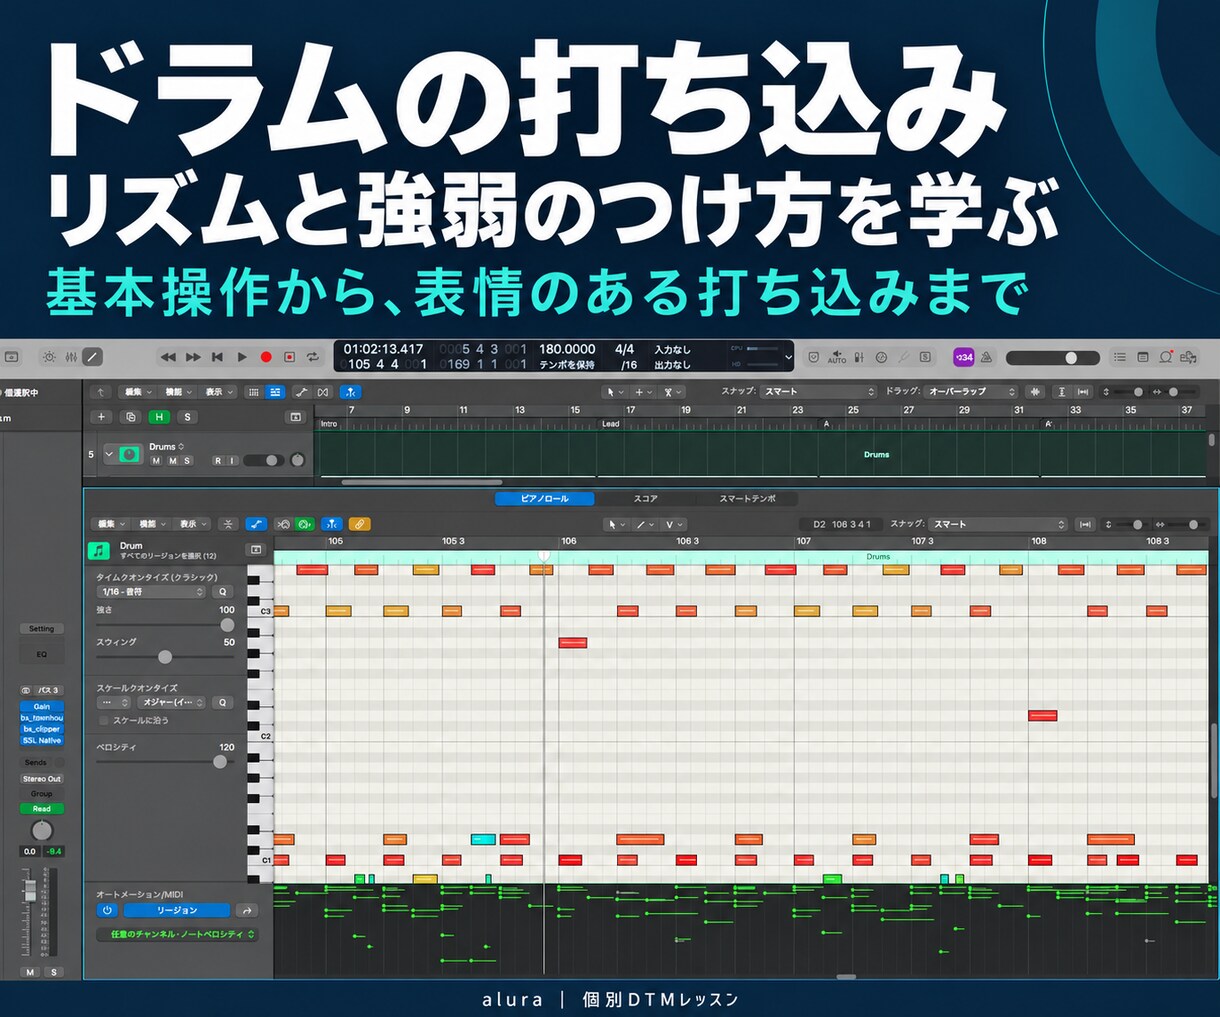Click the Fast Forward transport button
This screenshot has height=1017, width=1220.
coord(193,357)
